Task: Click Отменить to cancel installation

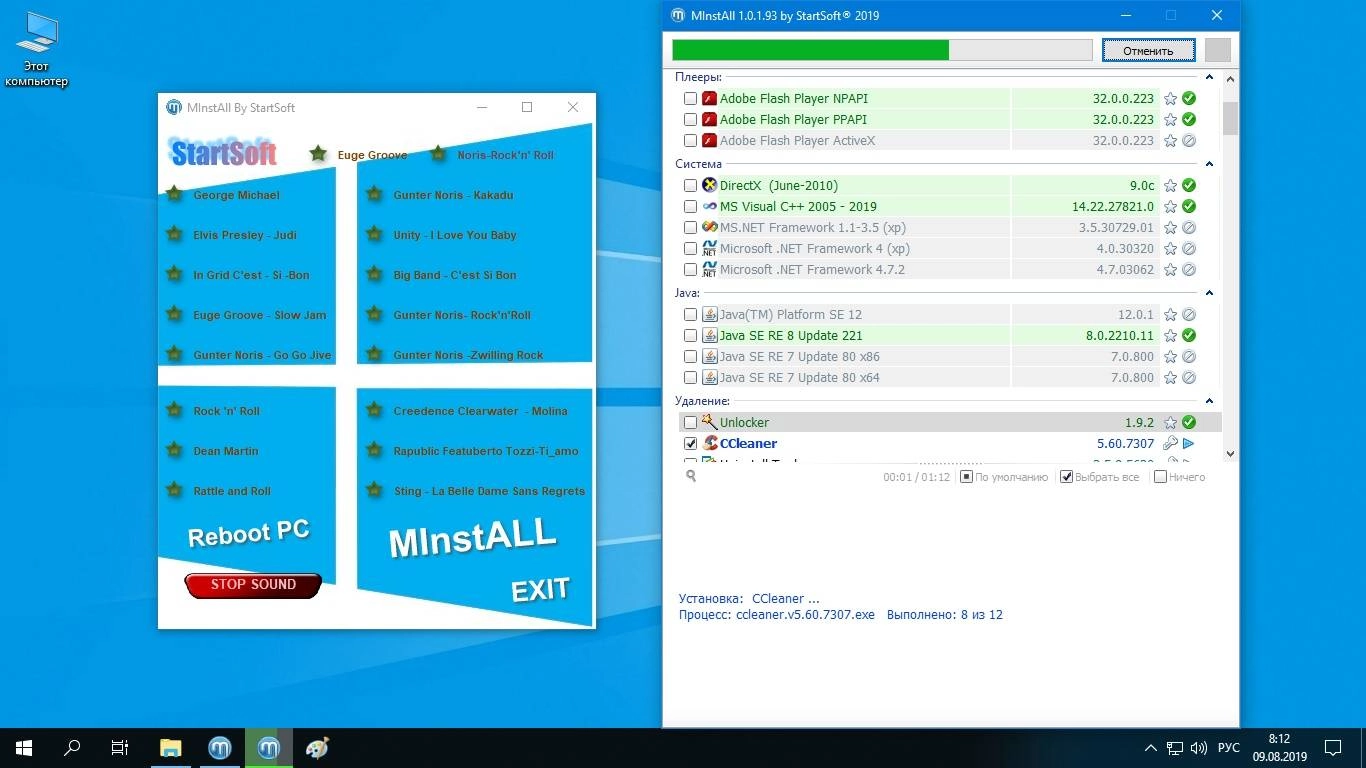Action: tap(1148, 50)
